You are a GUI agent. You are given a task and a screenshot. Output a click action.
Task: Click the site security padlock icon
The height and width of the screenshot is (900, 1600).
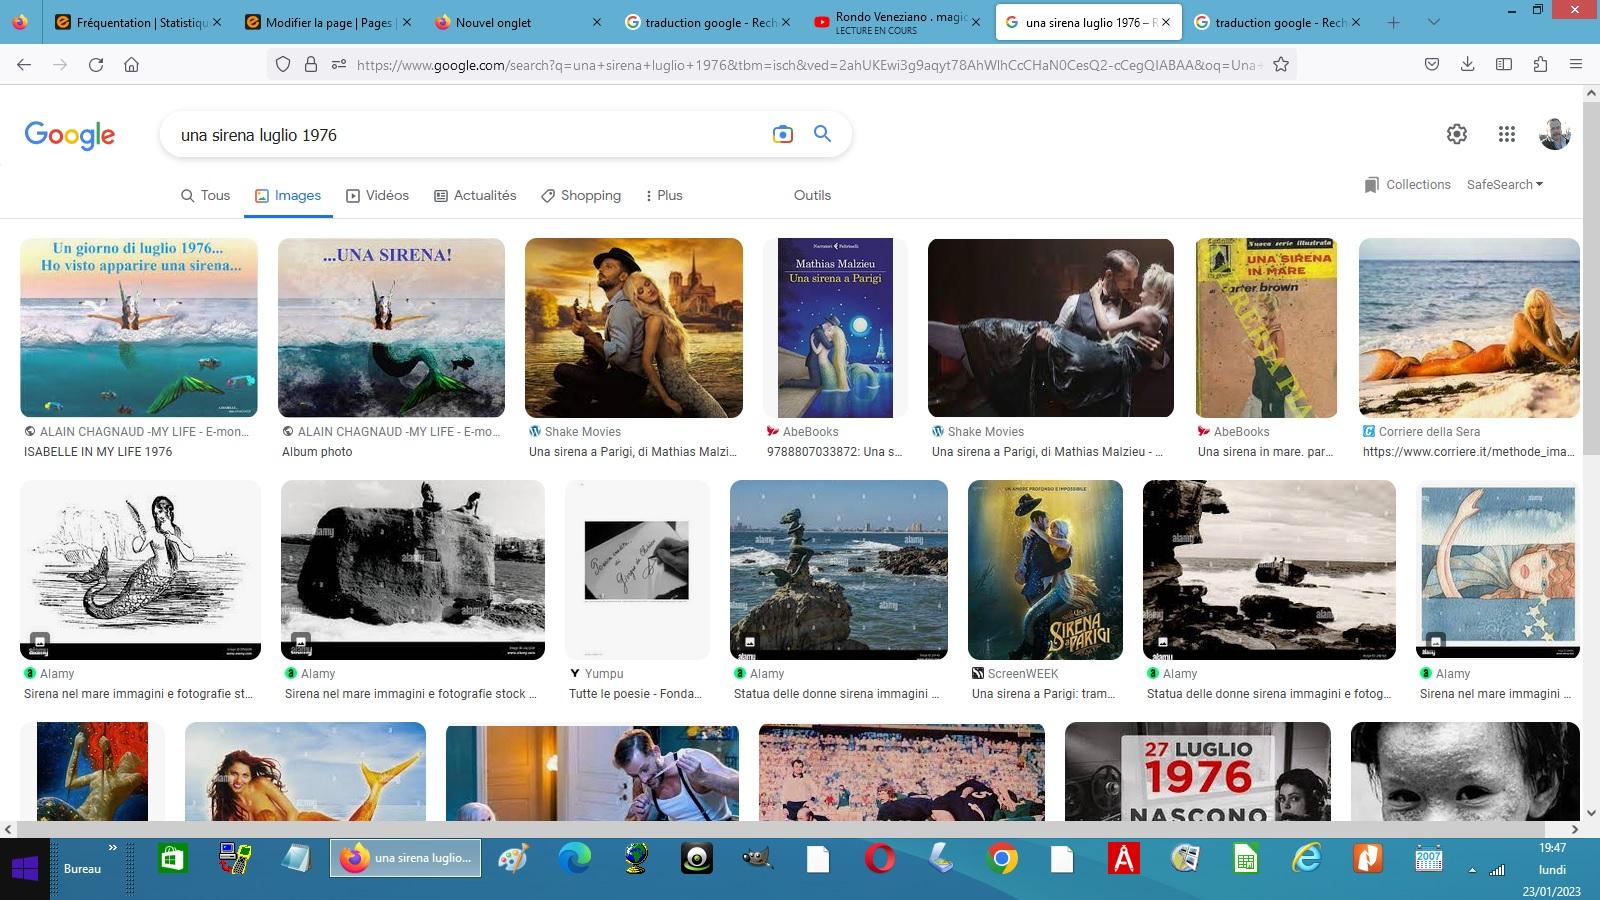311,64
